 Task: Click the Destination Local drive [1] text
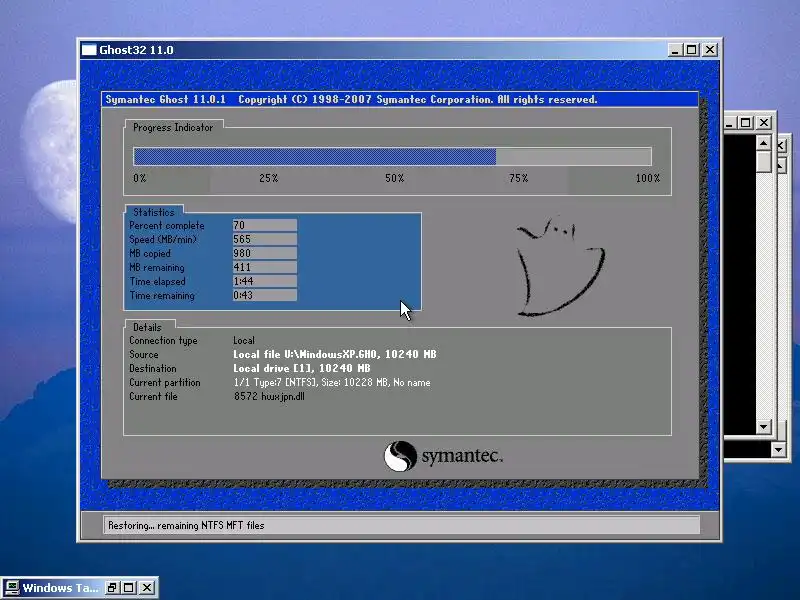click(302, 368)
